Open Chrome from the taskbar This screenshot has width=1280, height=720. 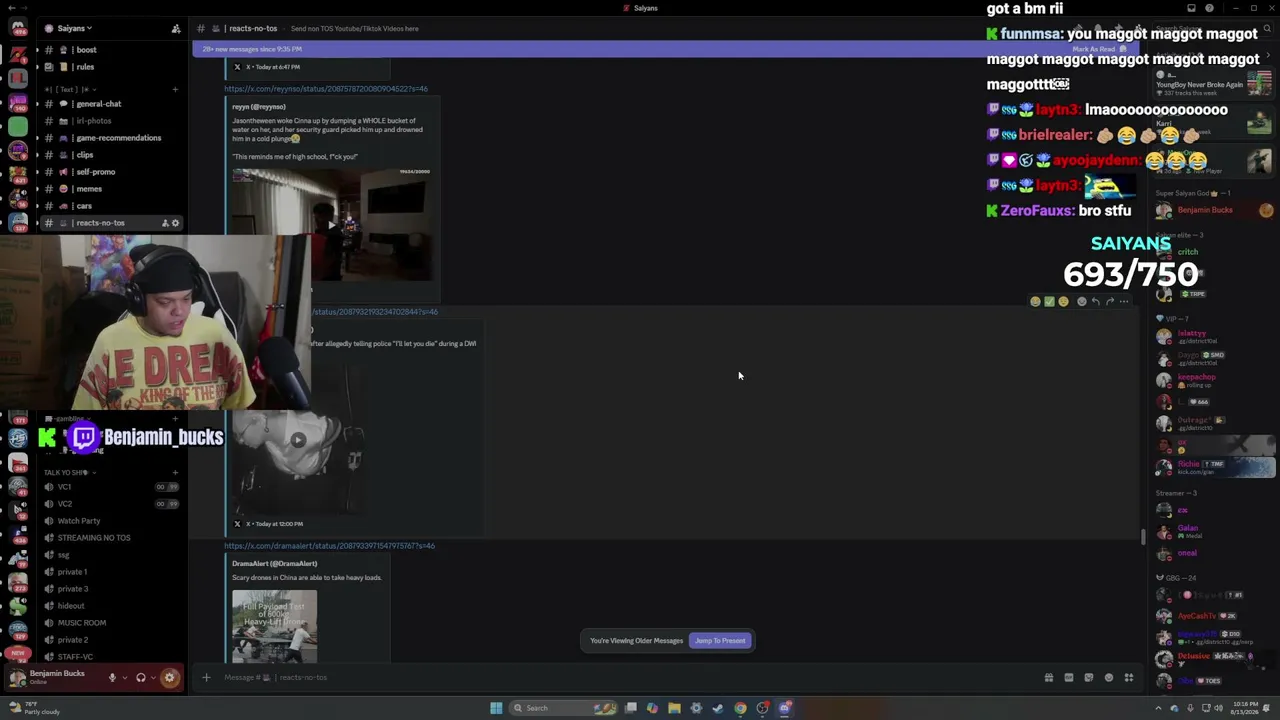(740, 708)
